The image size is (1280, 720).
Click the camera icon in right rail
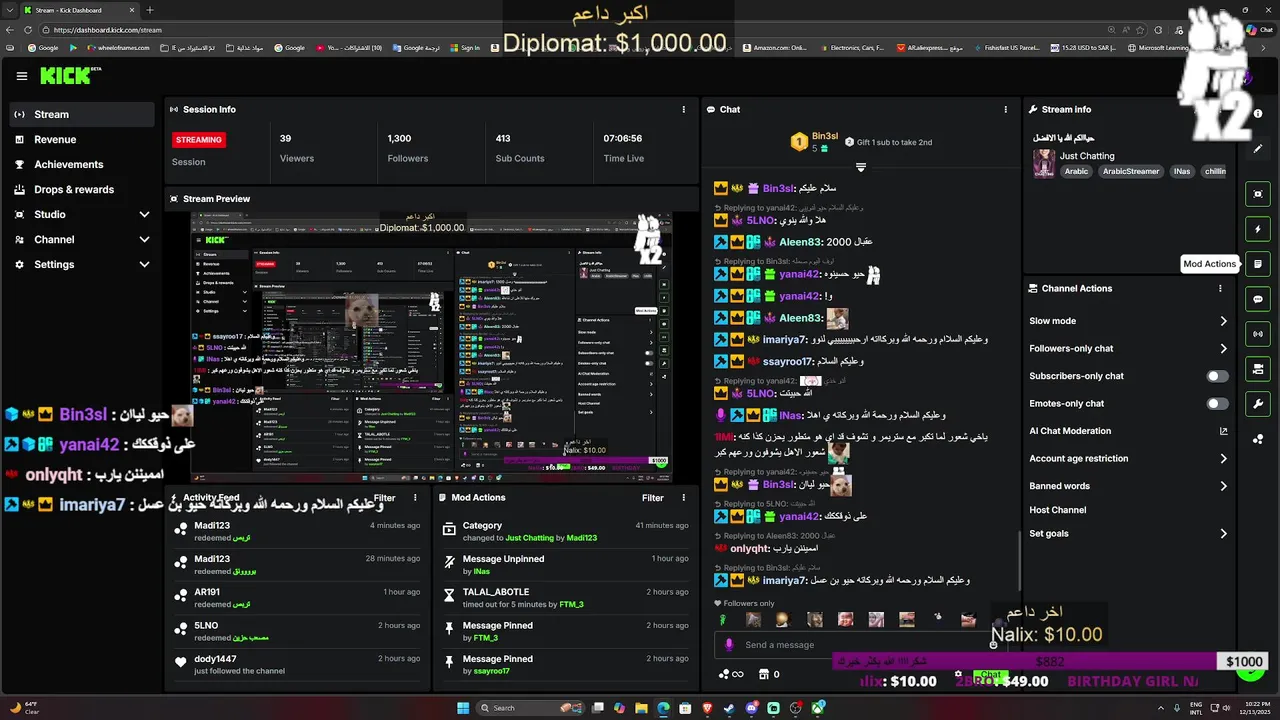1258,369
